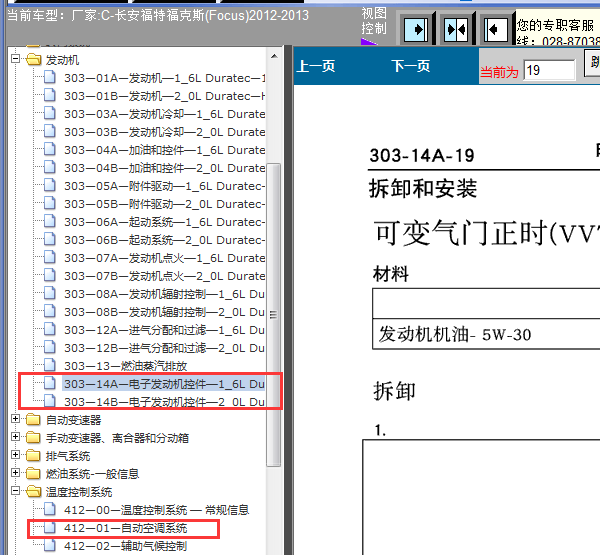This screenshot has width=600, height=555.
Task: Expand the 手动变速器、离合器和分动箱 folder
Action: point(16,437)
